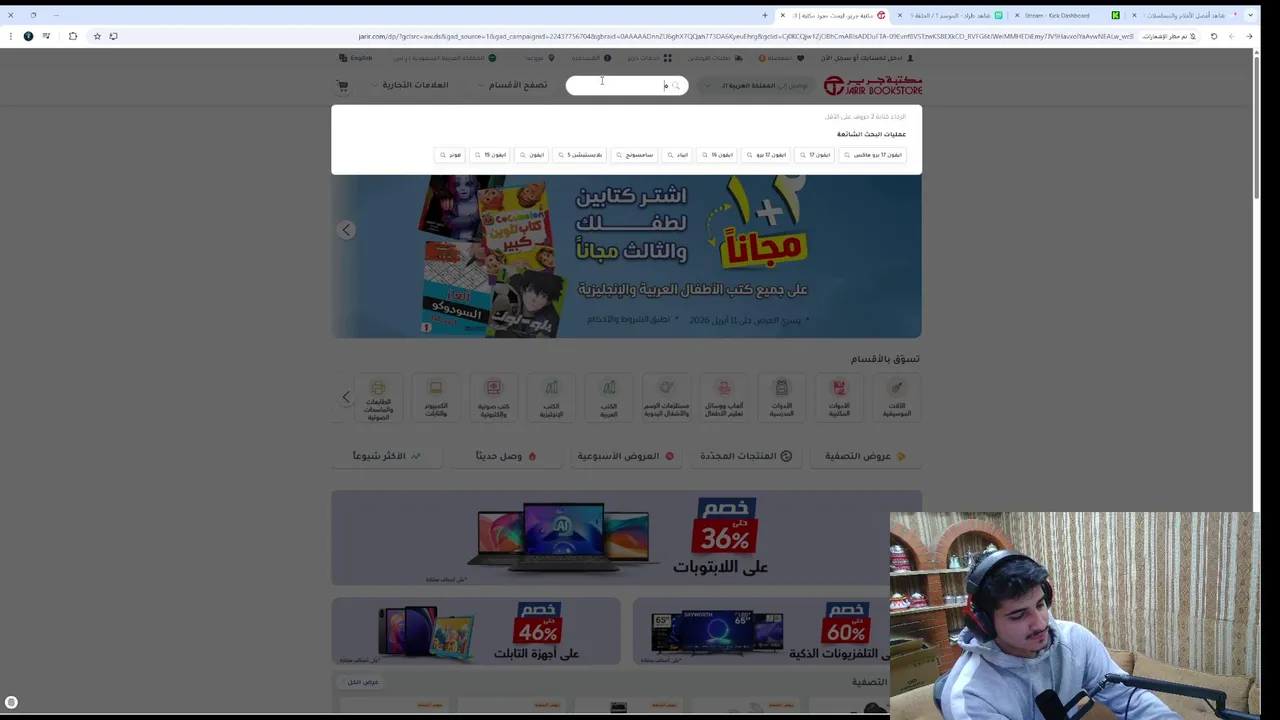Bookmark this page with star icon

[x=97, y=36]
